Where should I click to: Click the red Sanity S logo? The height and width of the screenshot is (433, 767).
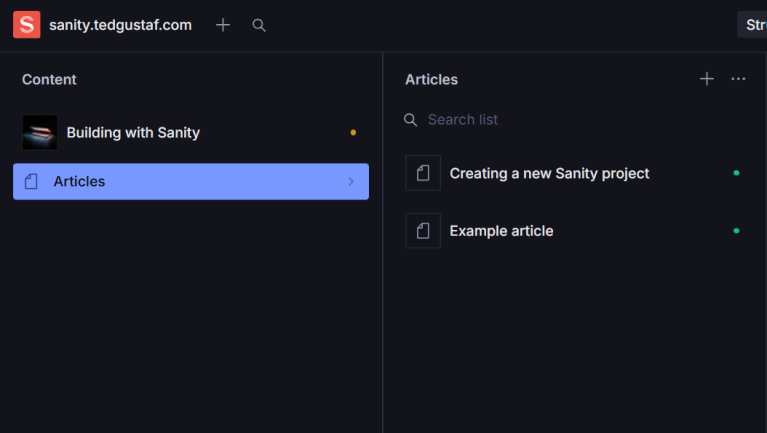click(26, 24)
